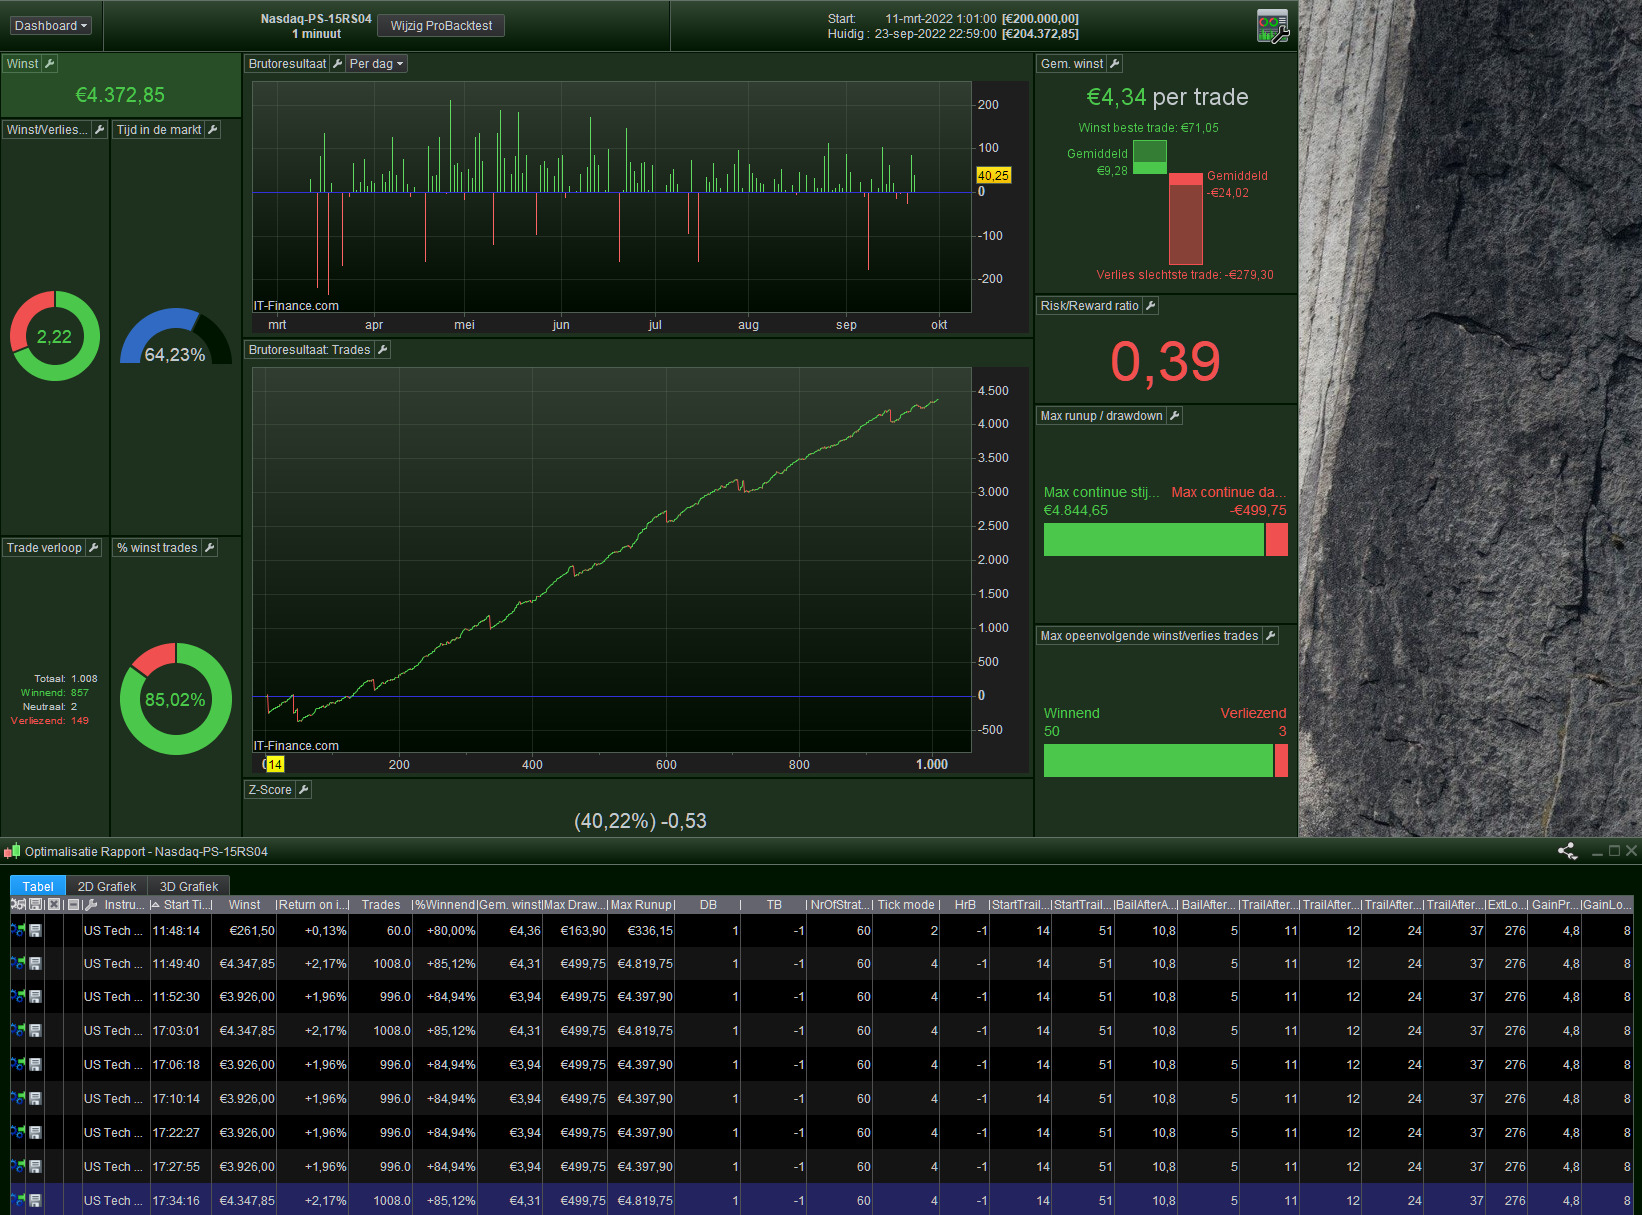Click the X icon in the table header
This screenshot has width=1642, height=1215.
pyautogui.click(x=54, y=905)
